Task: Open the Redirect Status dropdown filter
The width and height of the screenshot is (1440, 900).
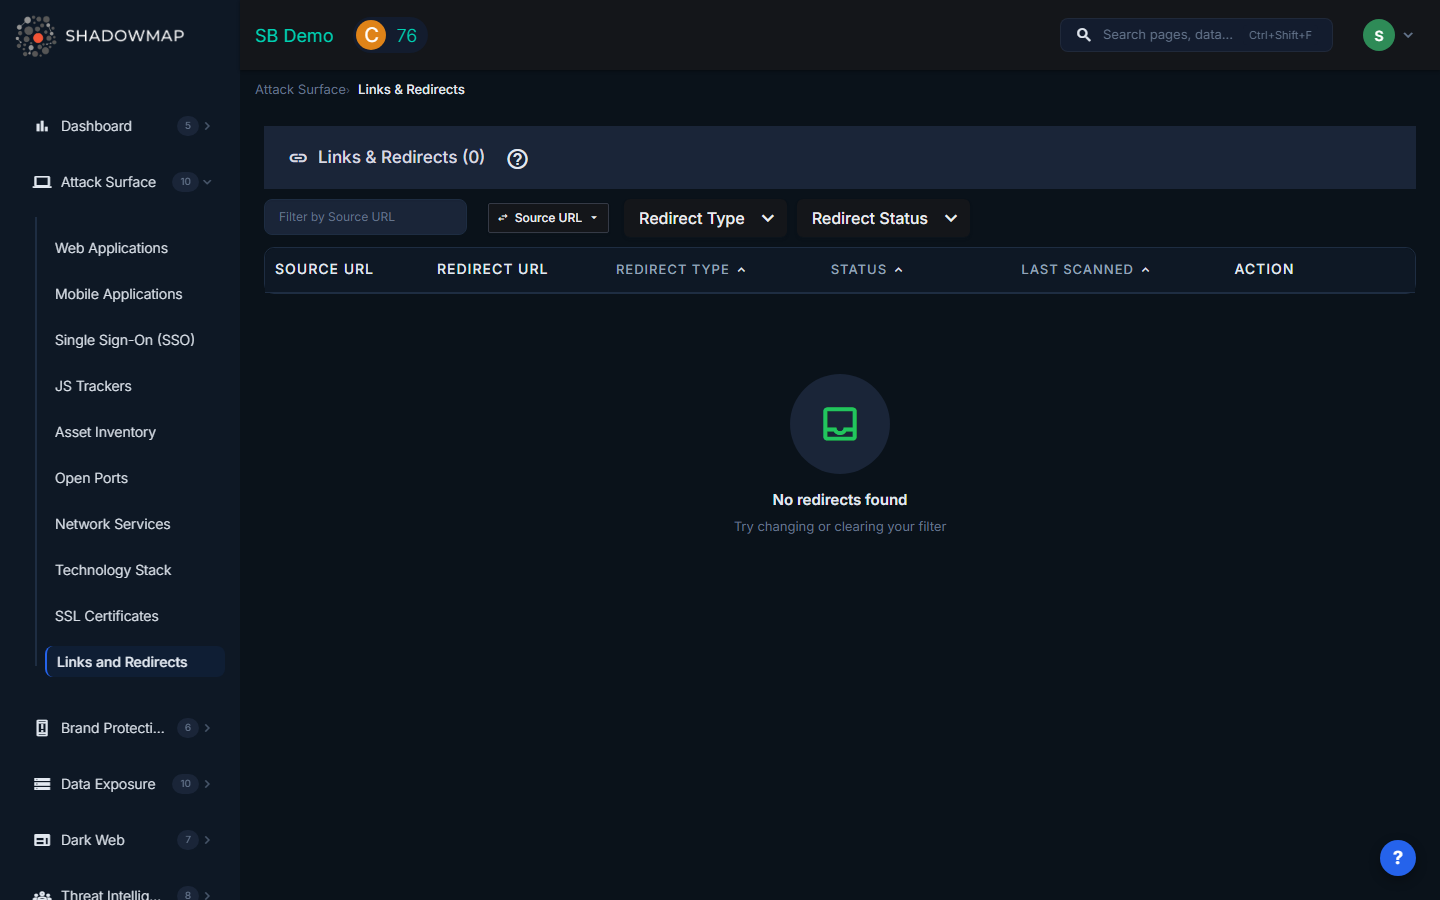Action: tap(883, 218)
